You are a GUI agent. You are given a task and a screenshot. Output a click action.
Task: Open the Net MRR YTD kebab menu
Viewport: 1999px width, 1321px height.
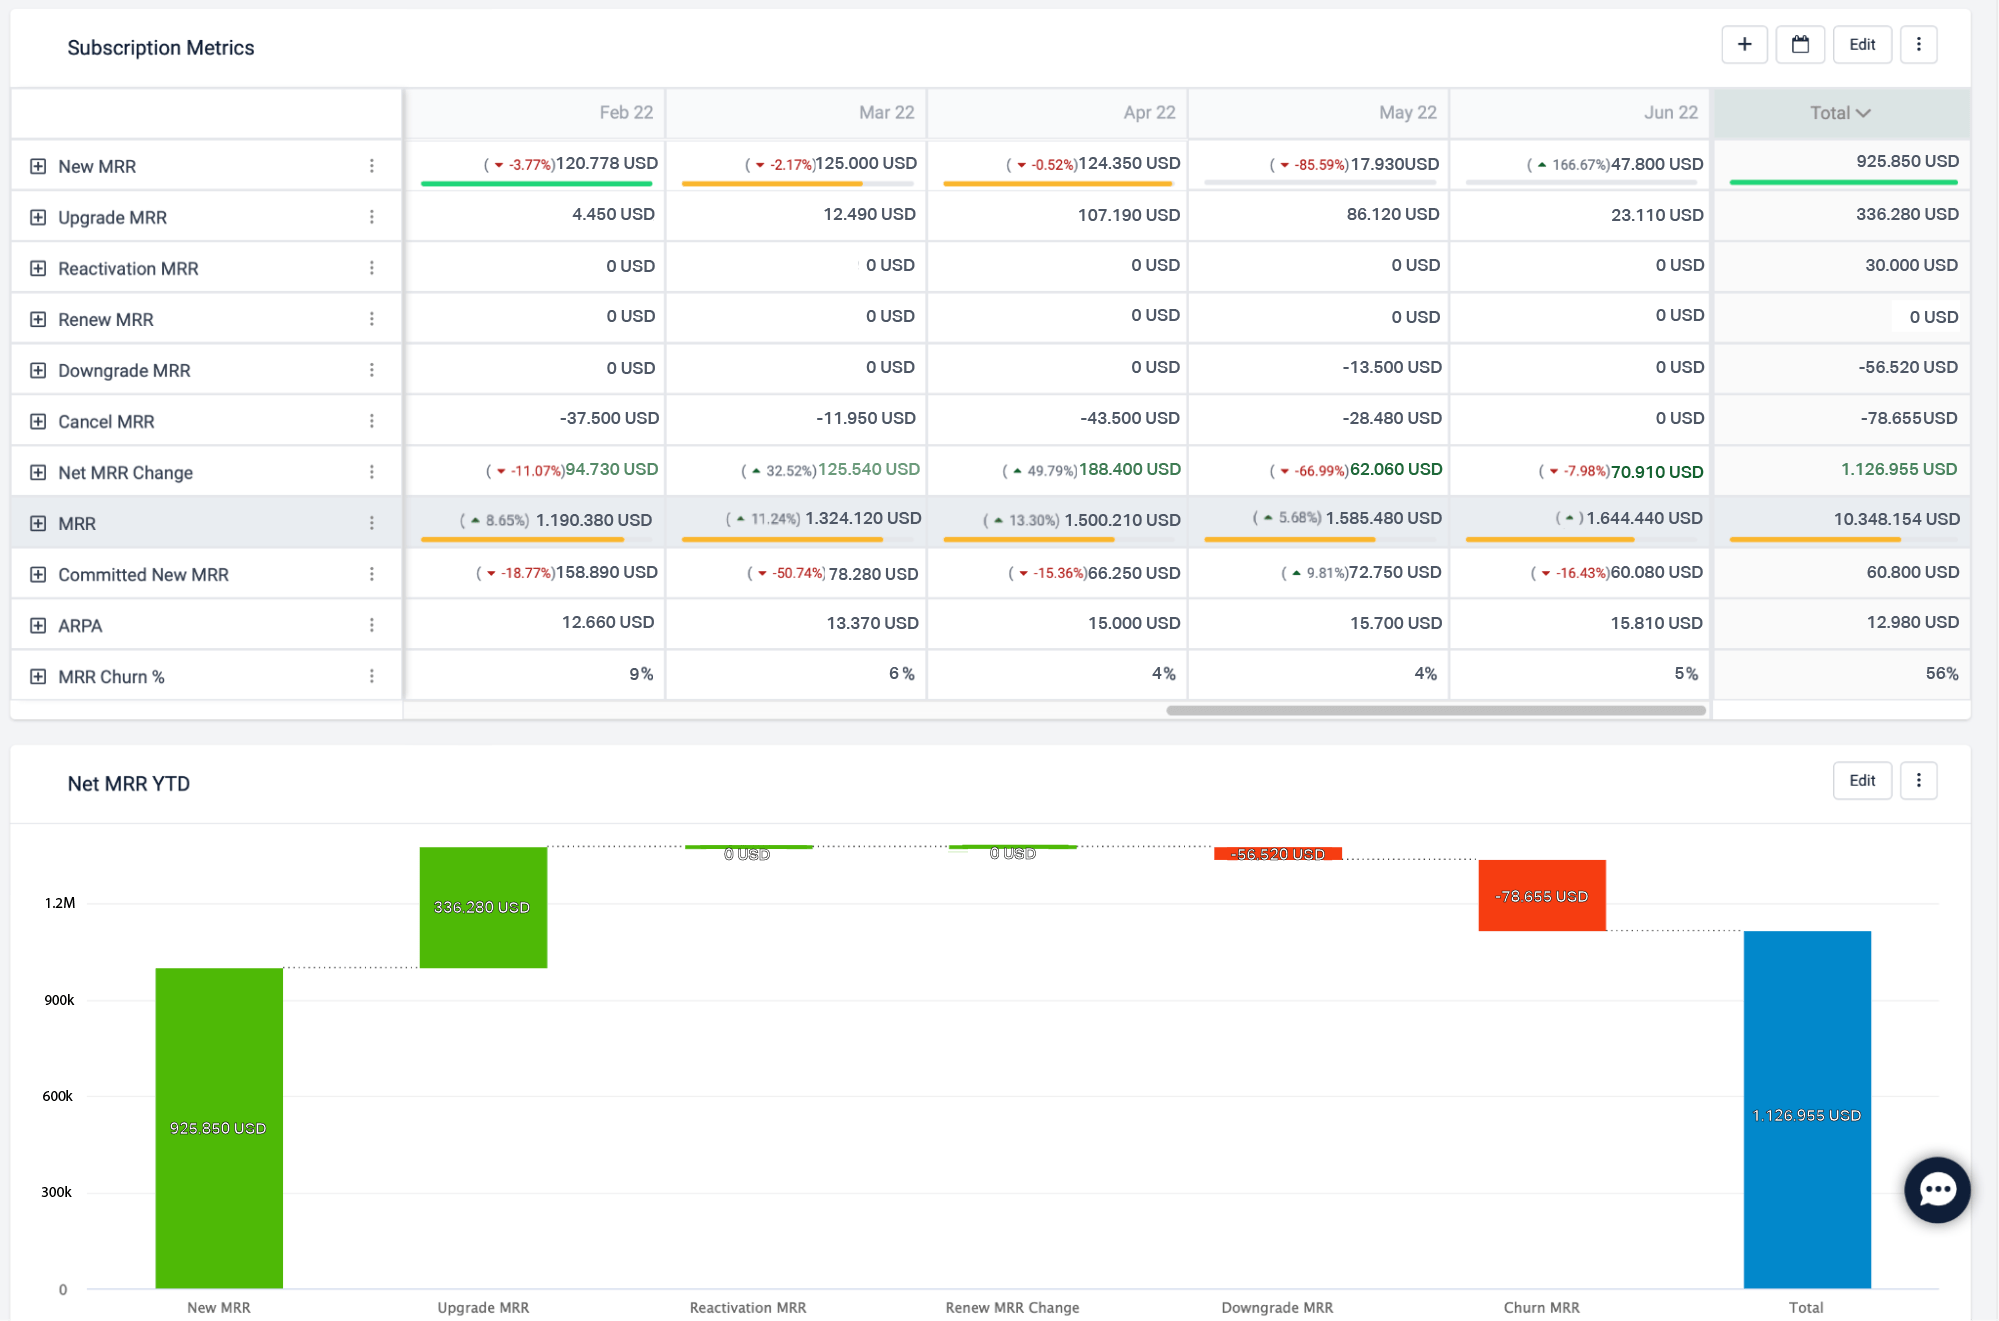pyautogui.click(x=1918, y=781)
